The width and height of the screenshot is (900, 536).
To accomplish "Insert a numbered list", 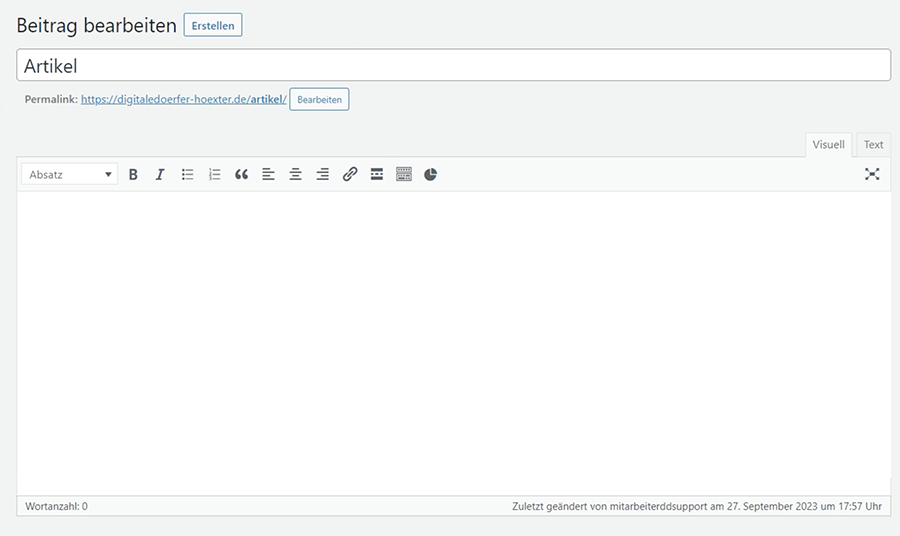I will click(x=214, y=174).
